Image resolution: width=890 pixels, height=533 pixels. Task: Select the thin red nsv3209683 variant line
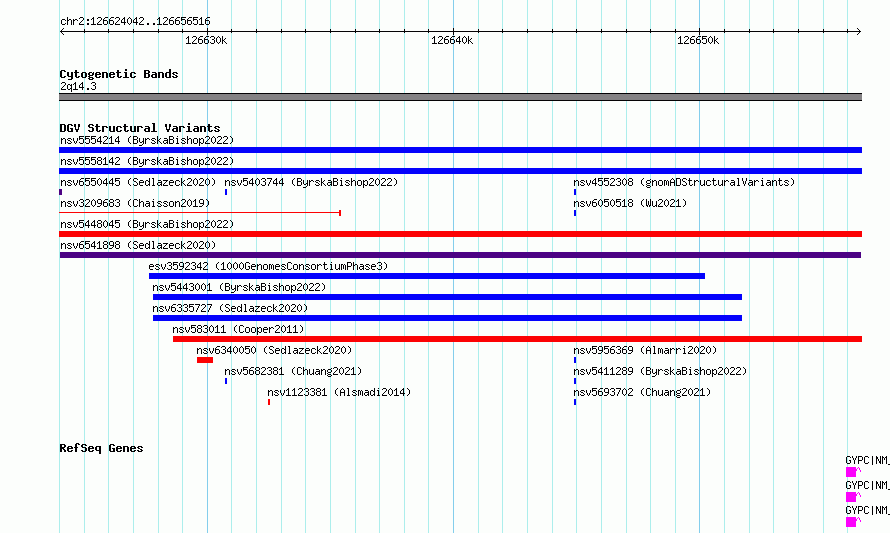[x=200, y=213]
